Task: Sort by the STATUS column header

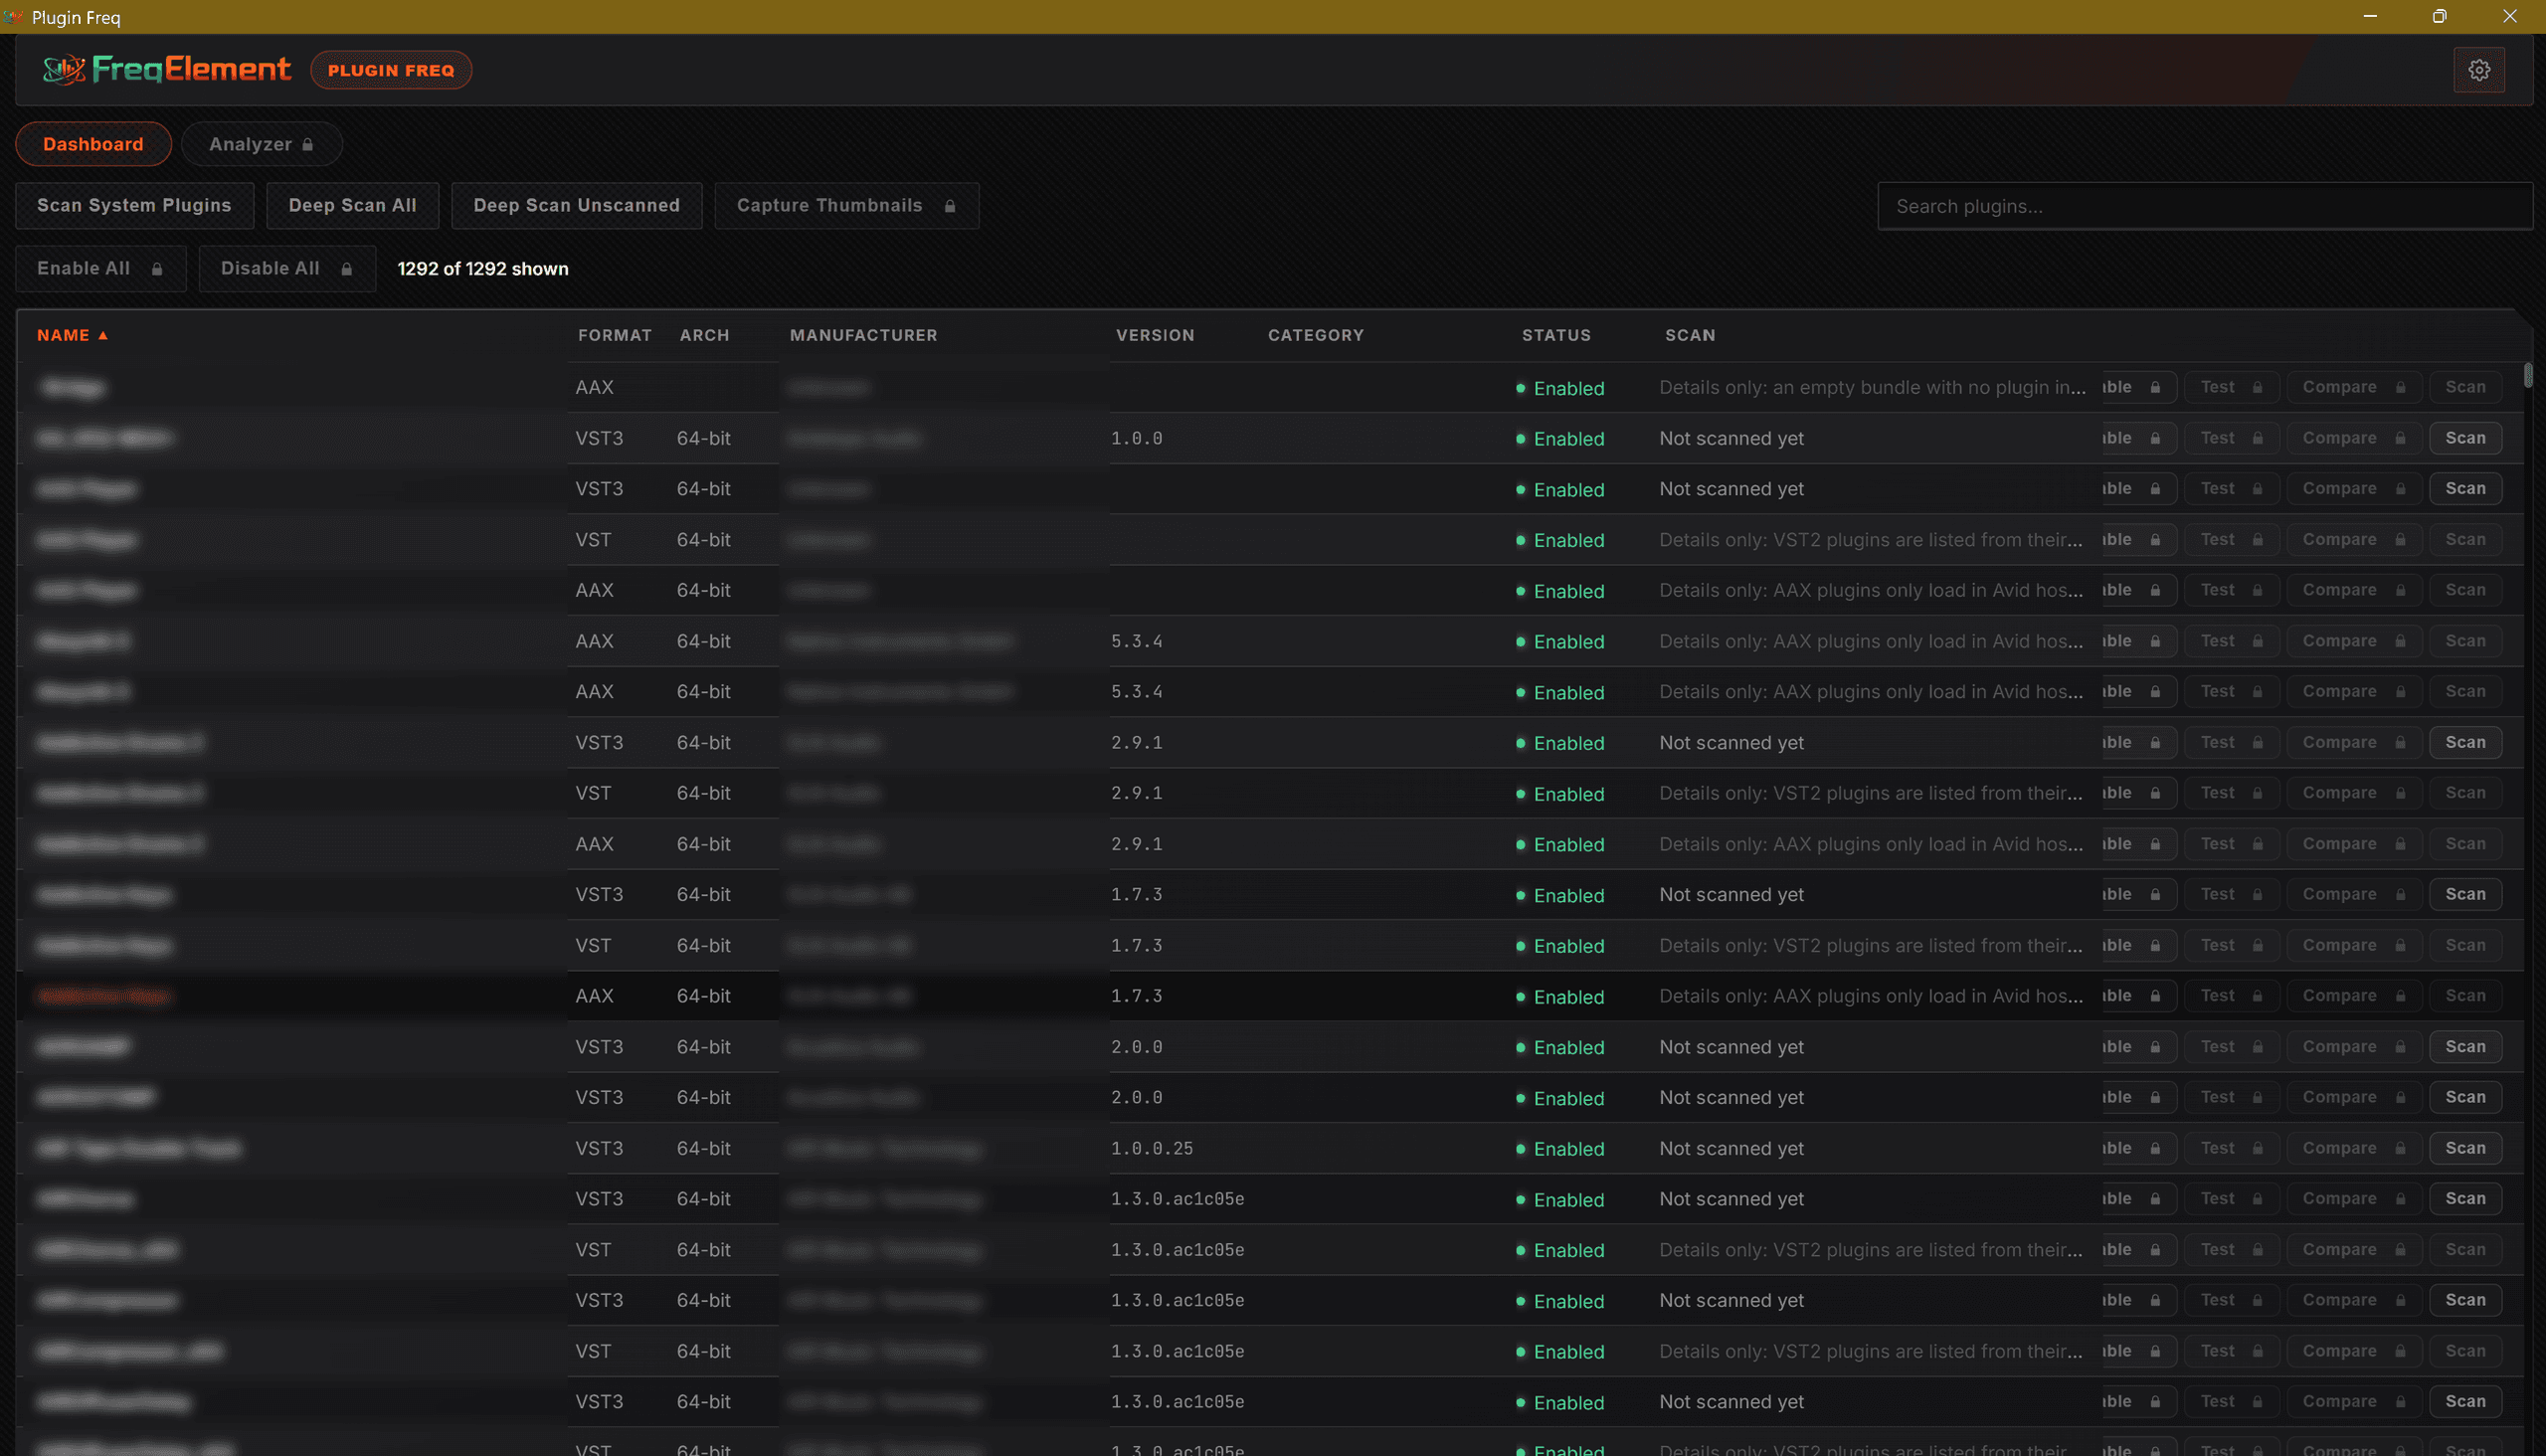Action: [1556, 336]
